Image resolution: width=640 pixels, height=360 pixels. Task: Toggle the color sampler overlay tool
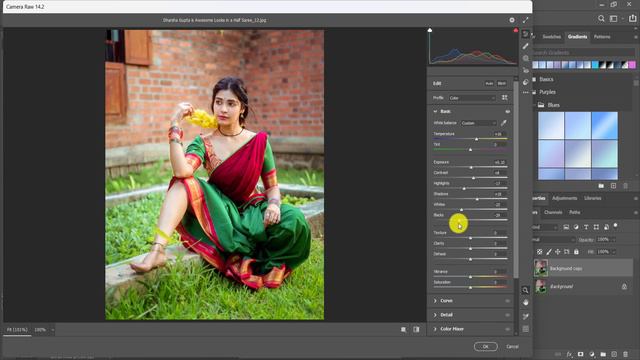point(526,316)
